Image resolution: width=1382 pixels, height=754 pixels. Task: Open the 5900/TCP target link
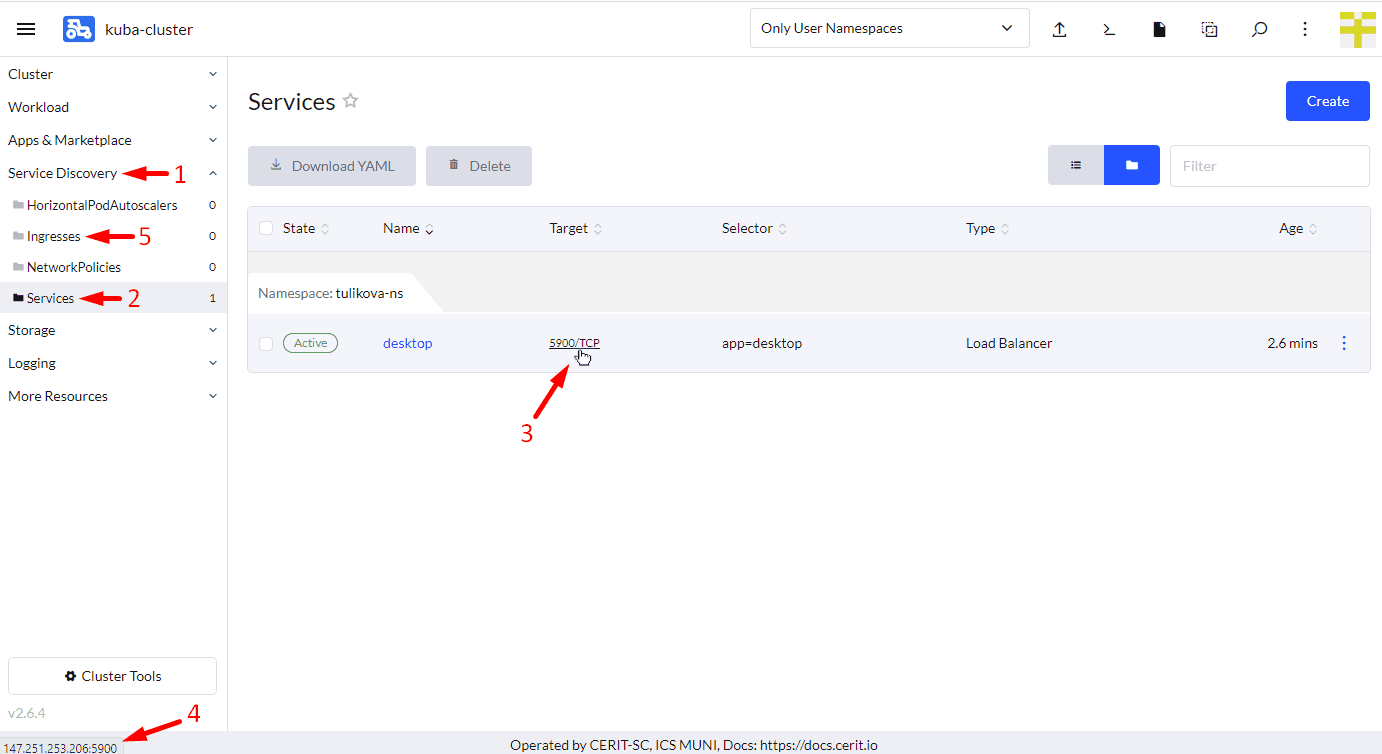[x=574, y=343]
